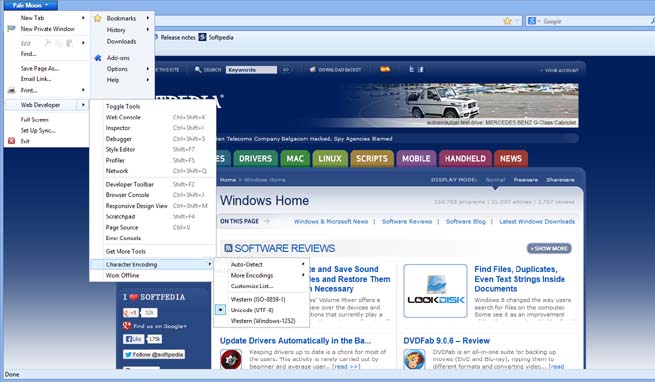The height and width of the screenshot is (382, 655).
Task: Switch display mode to Shareware
Action: pos(560,180)
